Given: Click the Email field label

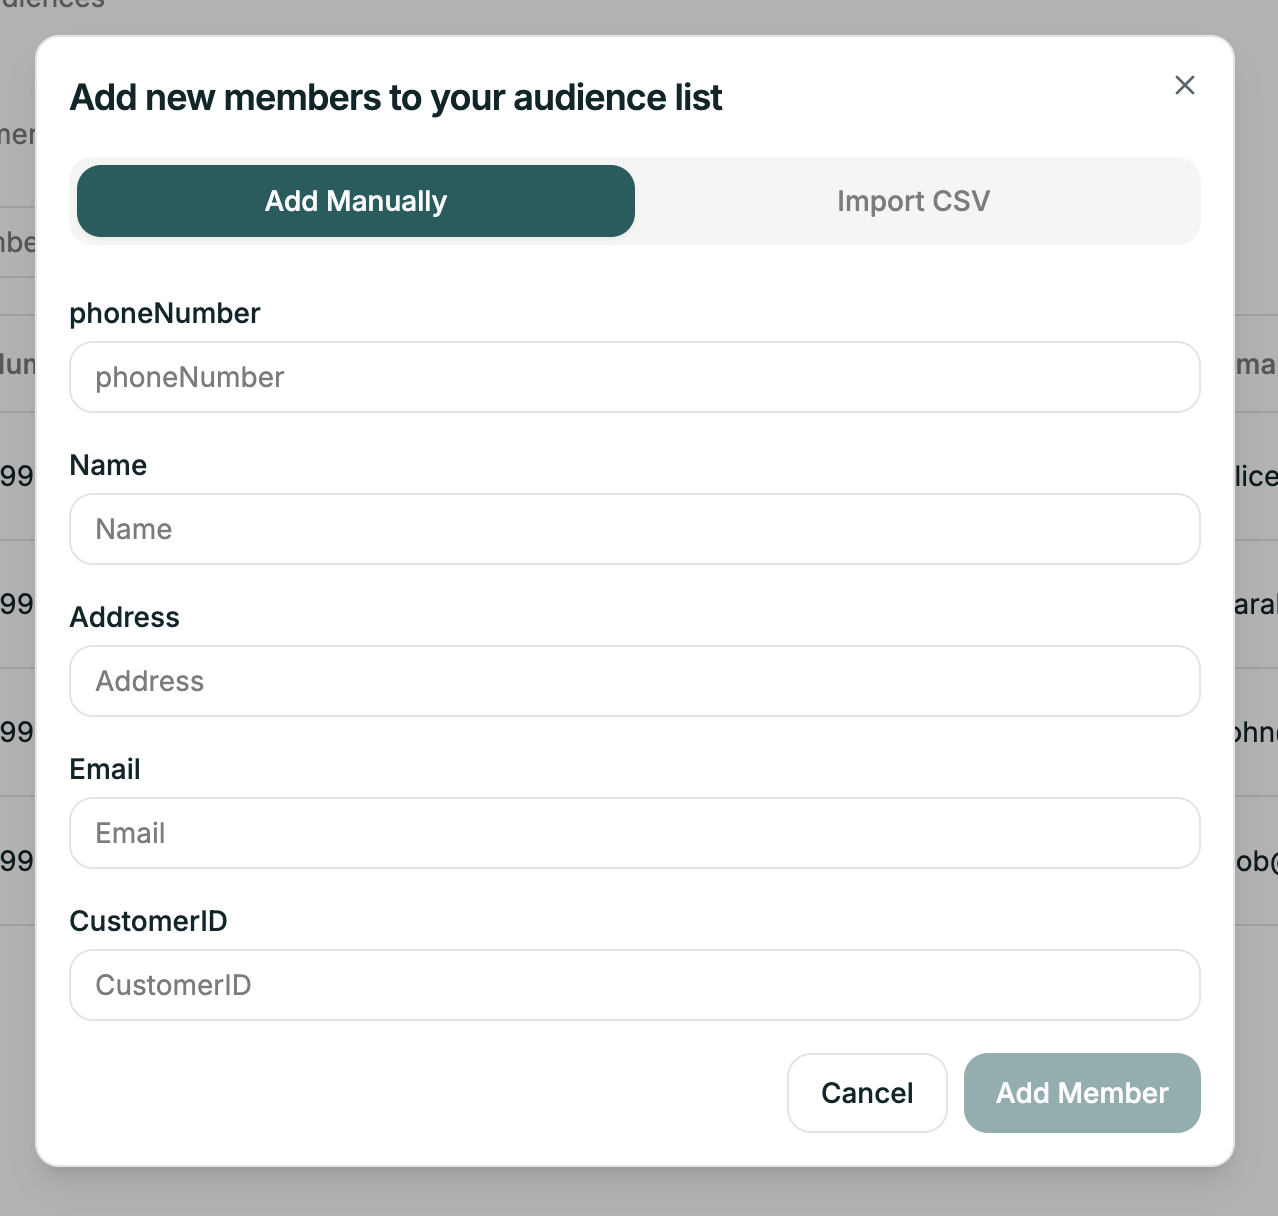Looking at the screenshot, I should 104,769.
